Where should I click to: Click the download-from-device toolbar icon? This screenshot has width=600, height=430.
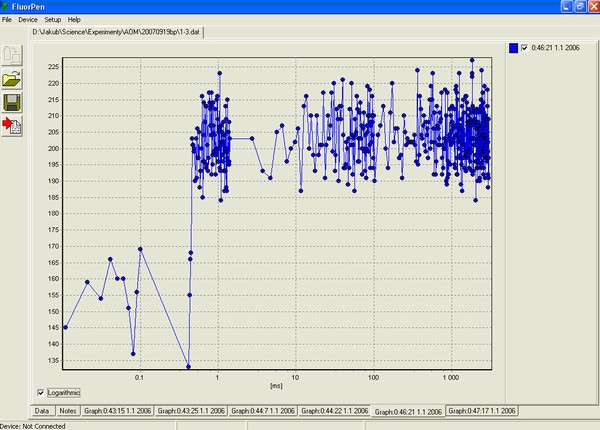point(12,55)
